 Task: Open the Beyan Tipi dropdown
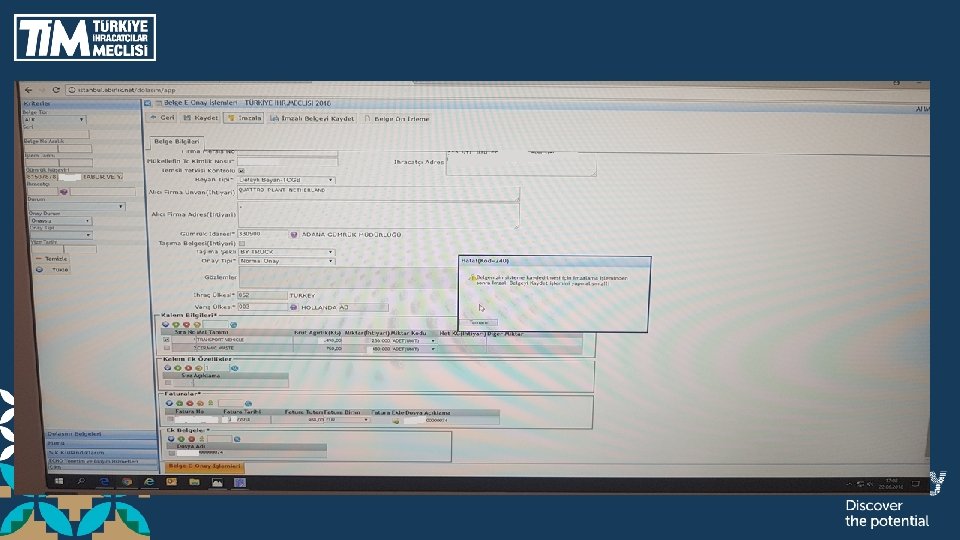[287, 180]
